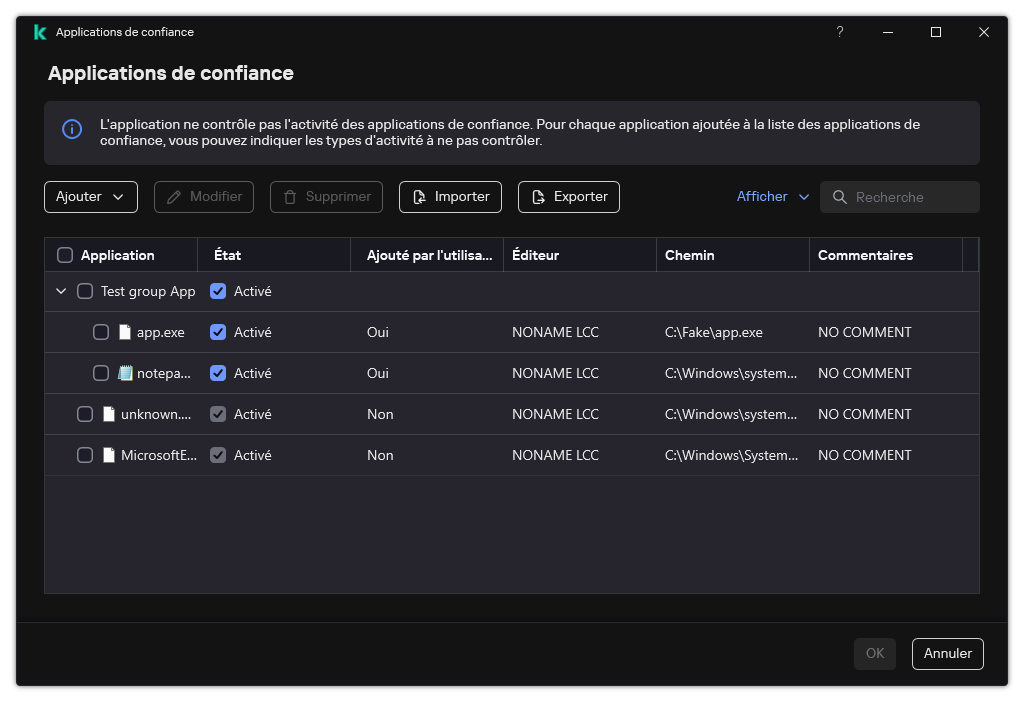Enable the checkbox for app.exe
The height and width of the screenshot is (702, 1024).
[x=101, y=331]
